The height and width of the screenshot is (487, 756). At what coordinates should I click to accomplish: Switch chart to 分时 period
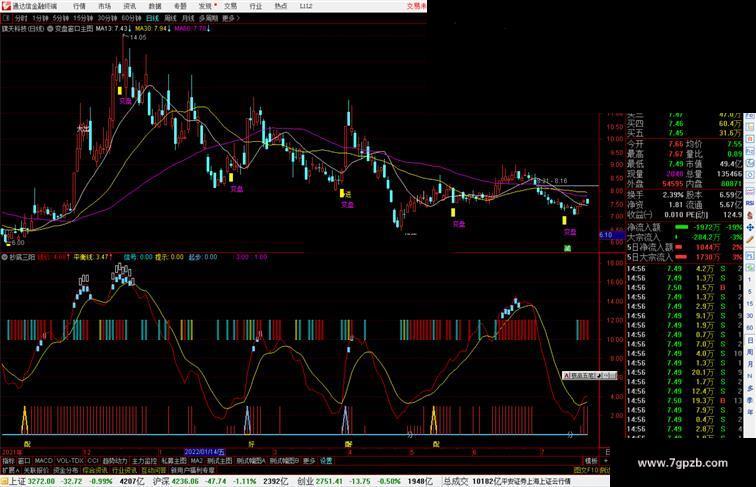[21, 18]
